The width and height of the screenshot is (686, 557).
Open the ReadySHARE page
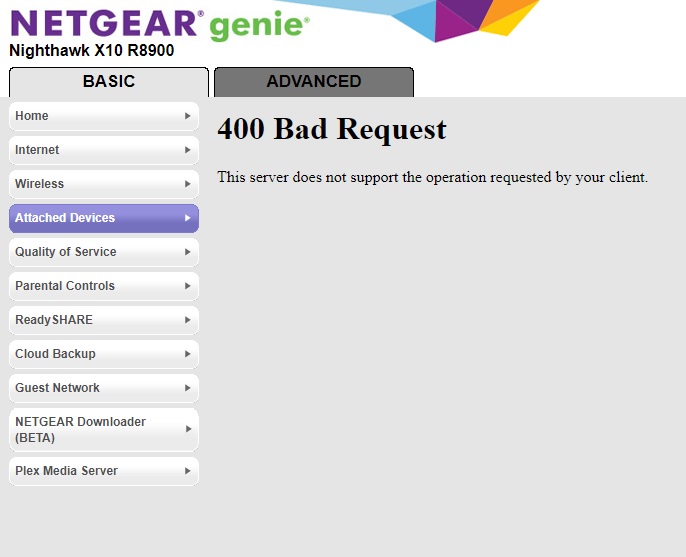tap(104, 320)
